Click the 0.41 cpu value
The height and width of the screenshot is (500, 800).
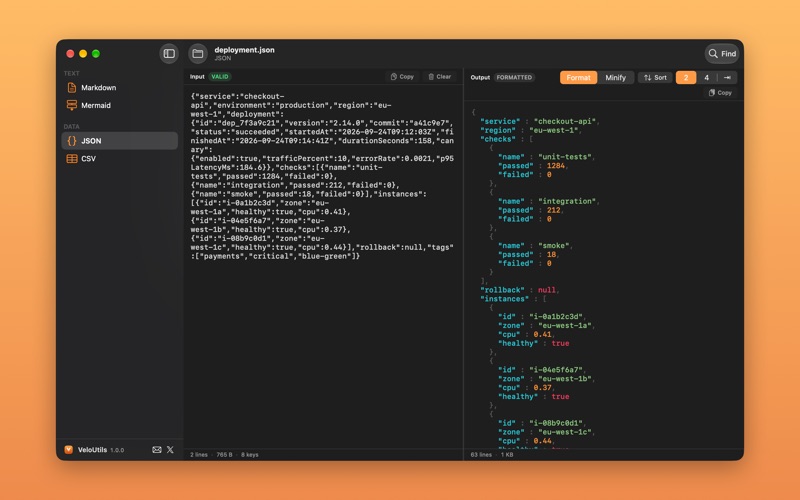(542, 335)
